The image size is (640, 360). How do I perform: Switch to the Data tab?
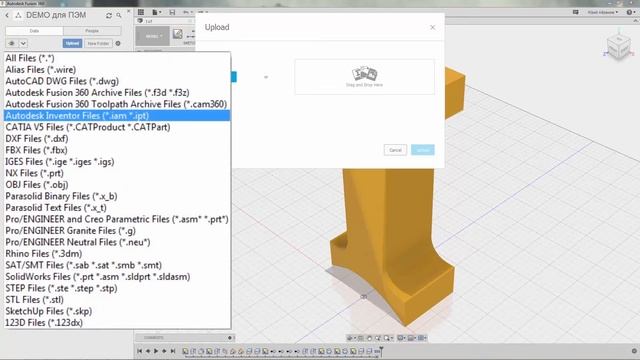34,31
